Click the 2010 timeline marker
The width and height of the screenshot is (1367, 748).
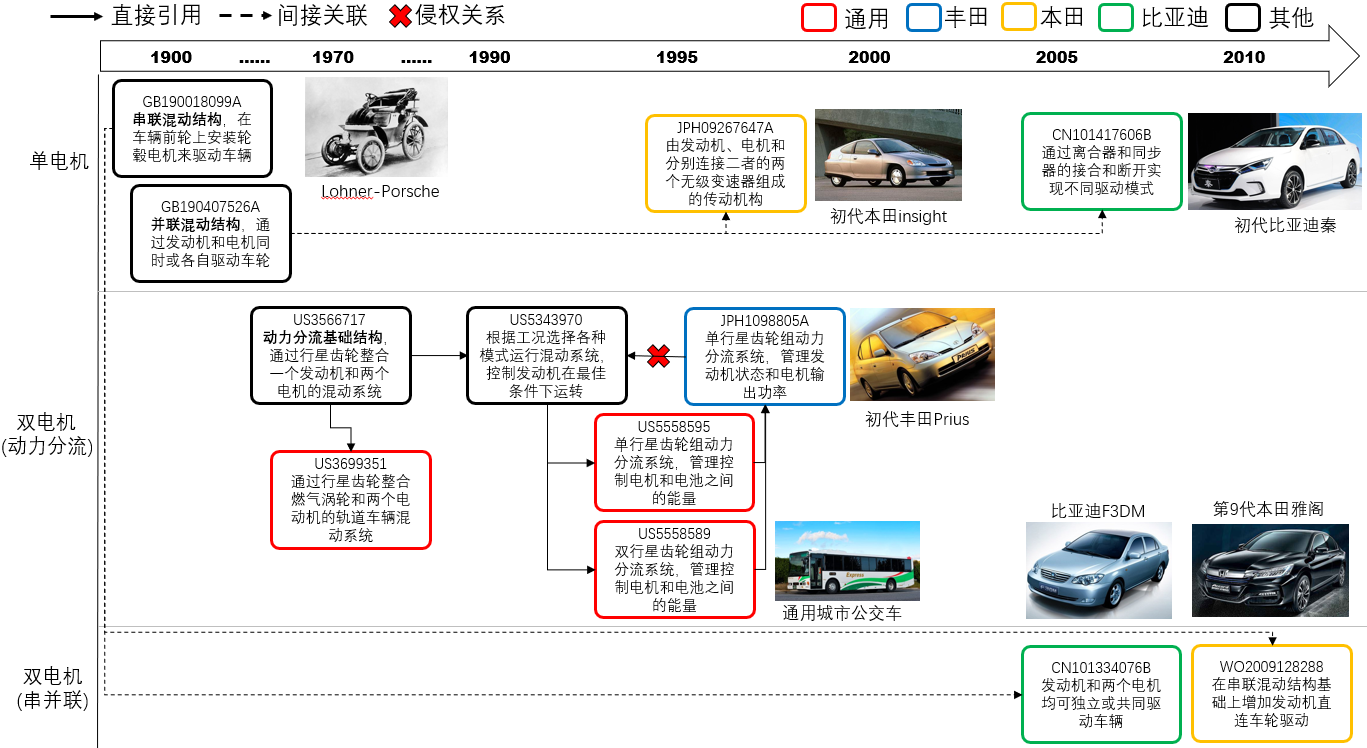[x=1244, y=58]
